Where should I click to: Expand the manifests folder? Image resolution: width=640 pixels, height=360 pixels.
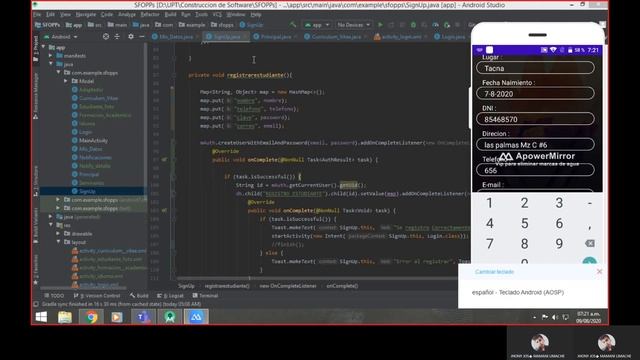(51, 56)
